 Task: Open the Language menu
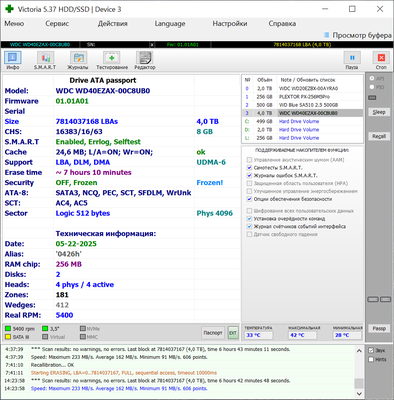pos(170,24)
